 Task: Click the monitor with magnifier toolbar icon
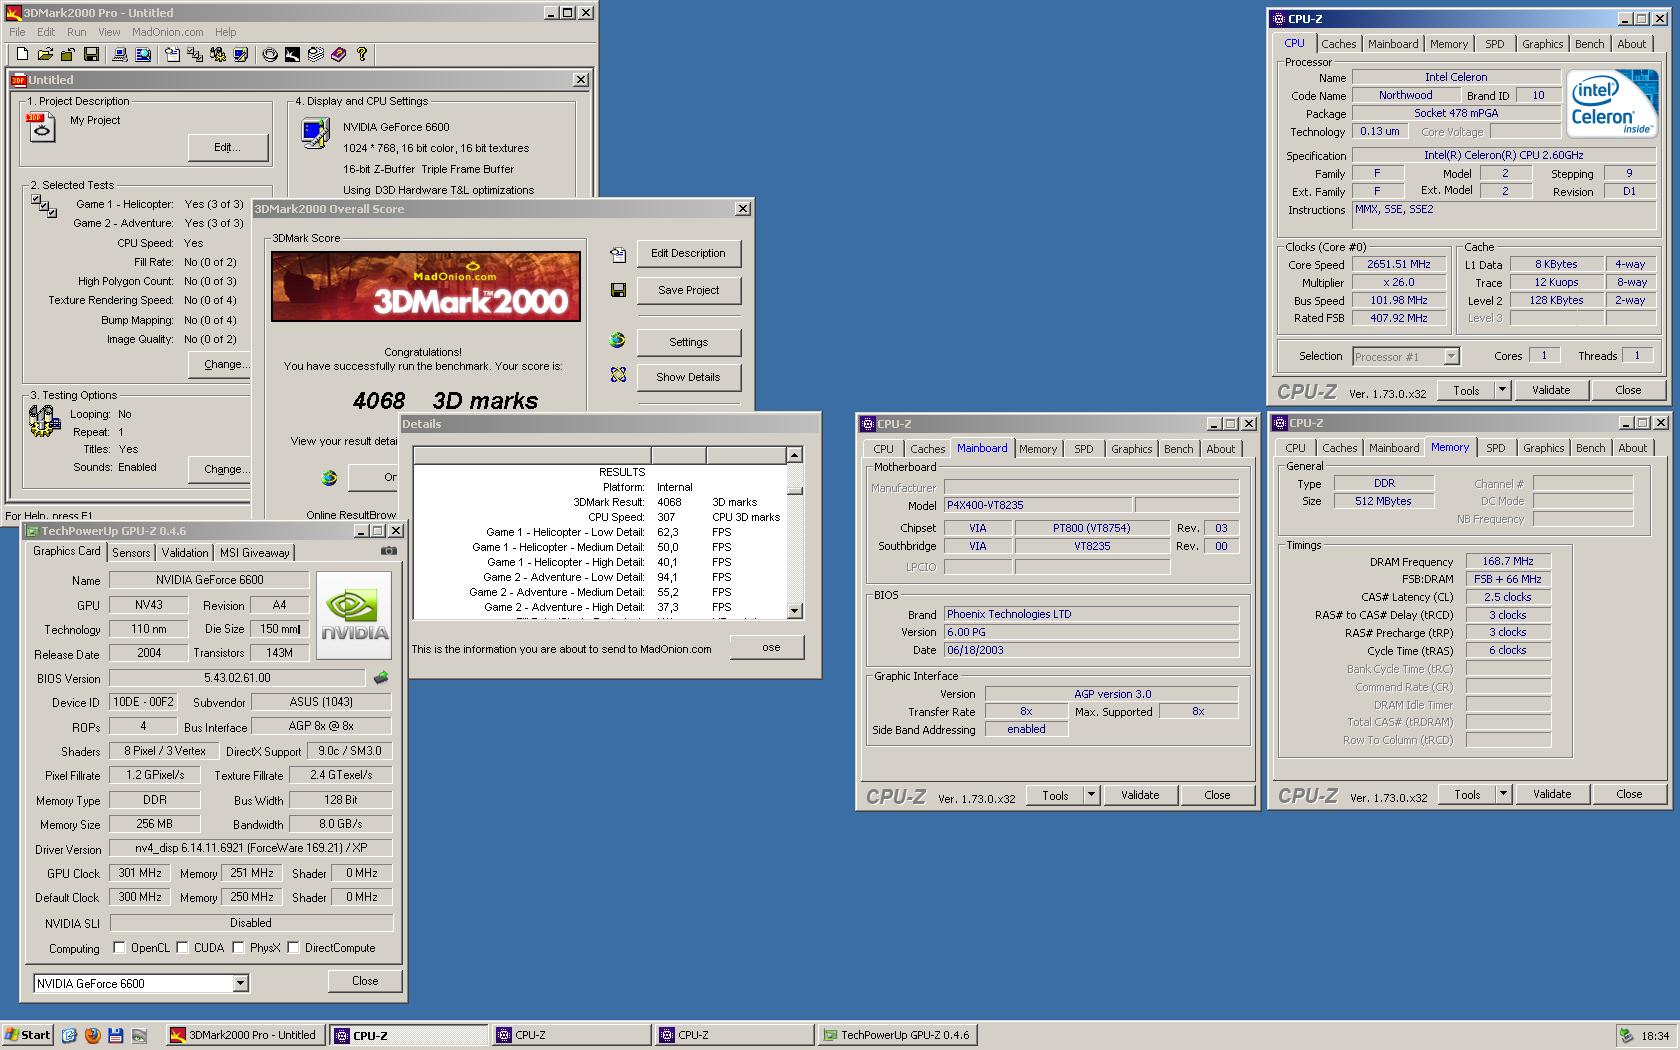[143, 55]
